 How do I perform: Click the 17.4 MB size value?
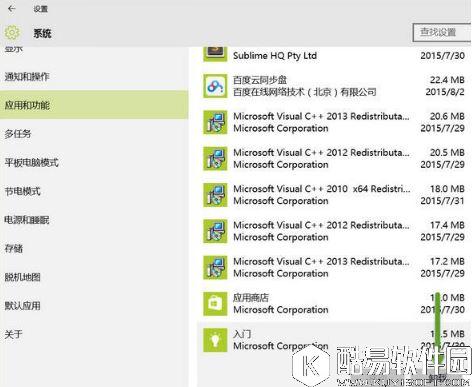click(x=447, y=225)
